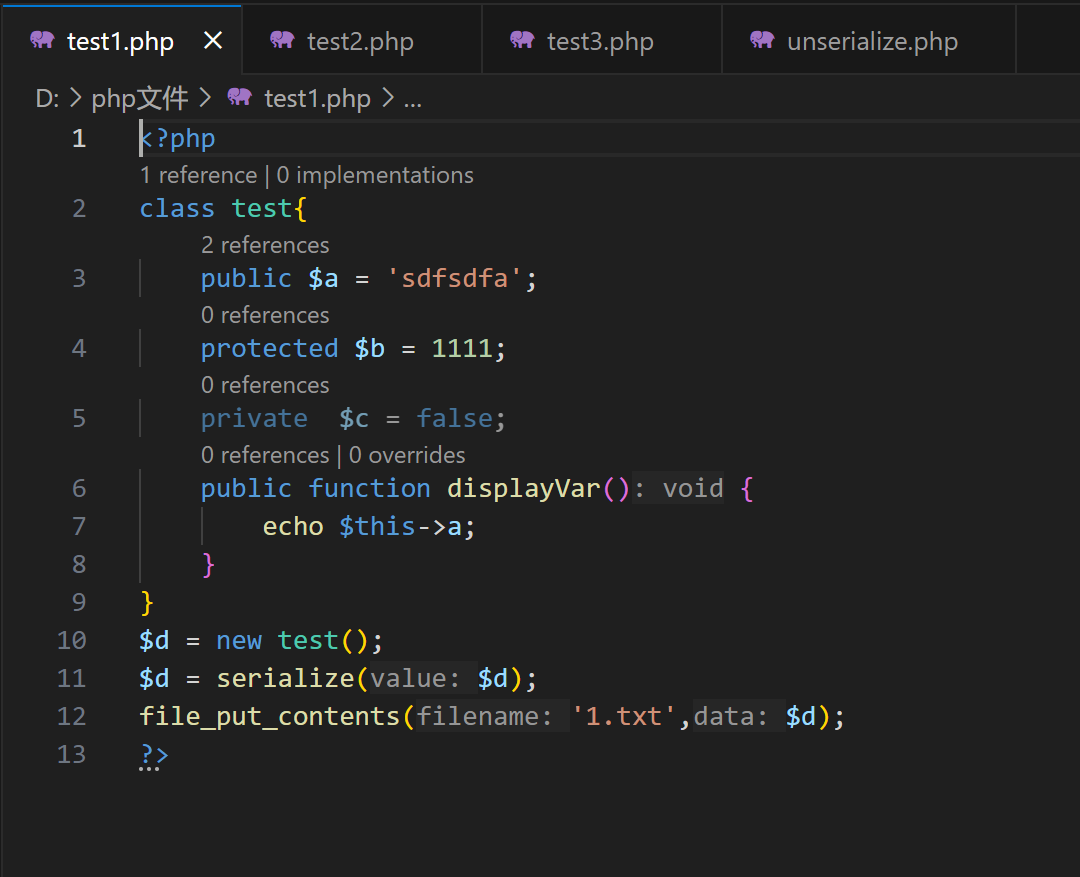Click 'new' keyword on line 10
The width and height of the screenshot is (1080, 877).
(239, 641)
